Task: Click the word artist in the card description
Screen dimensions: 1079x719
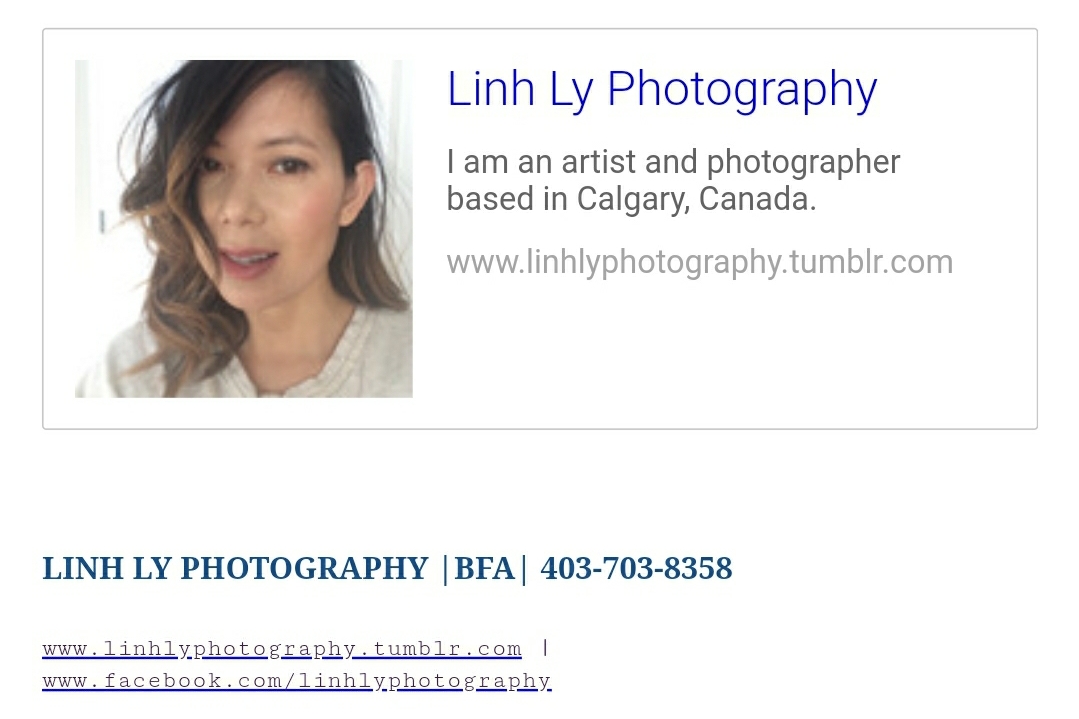Action: pos(598,162)
